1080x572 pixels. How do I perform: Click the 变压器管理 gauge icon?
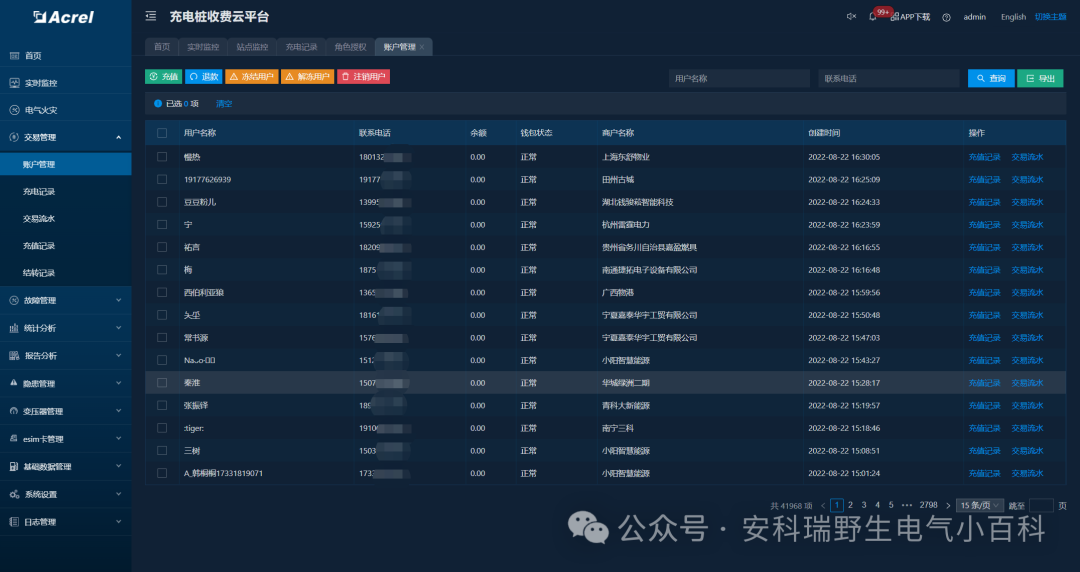coord(14,411)
